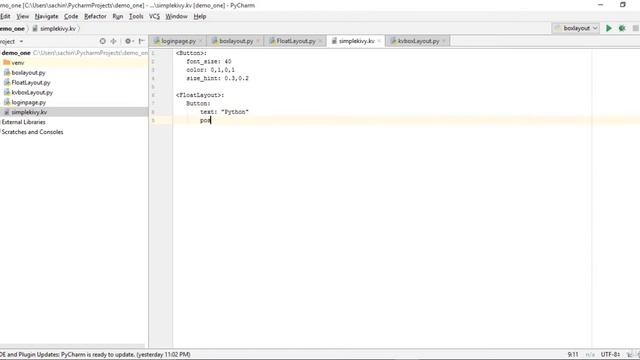The width and height of the screenshot is (640, 360).
Task: Open the Tools menu
Action: pos(136,16)
